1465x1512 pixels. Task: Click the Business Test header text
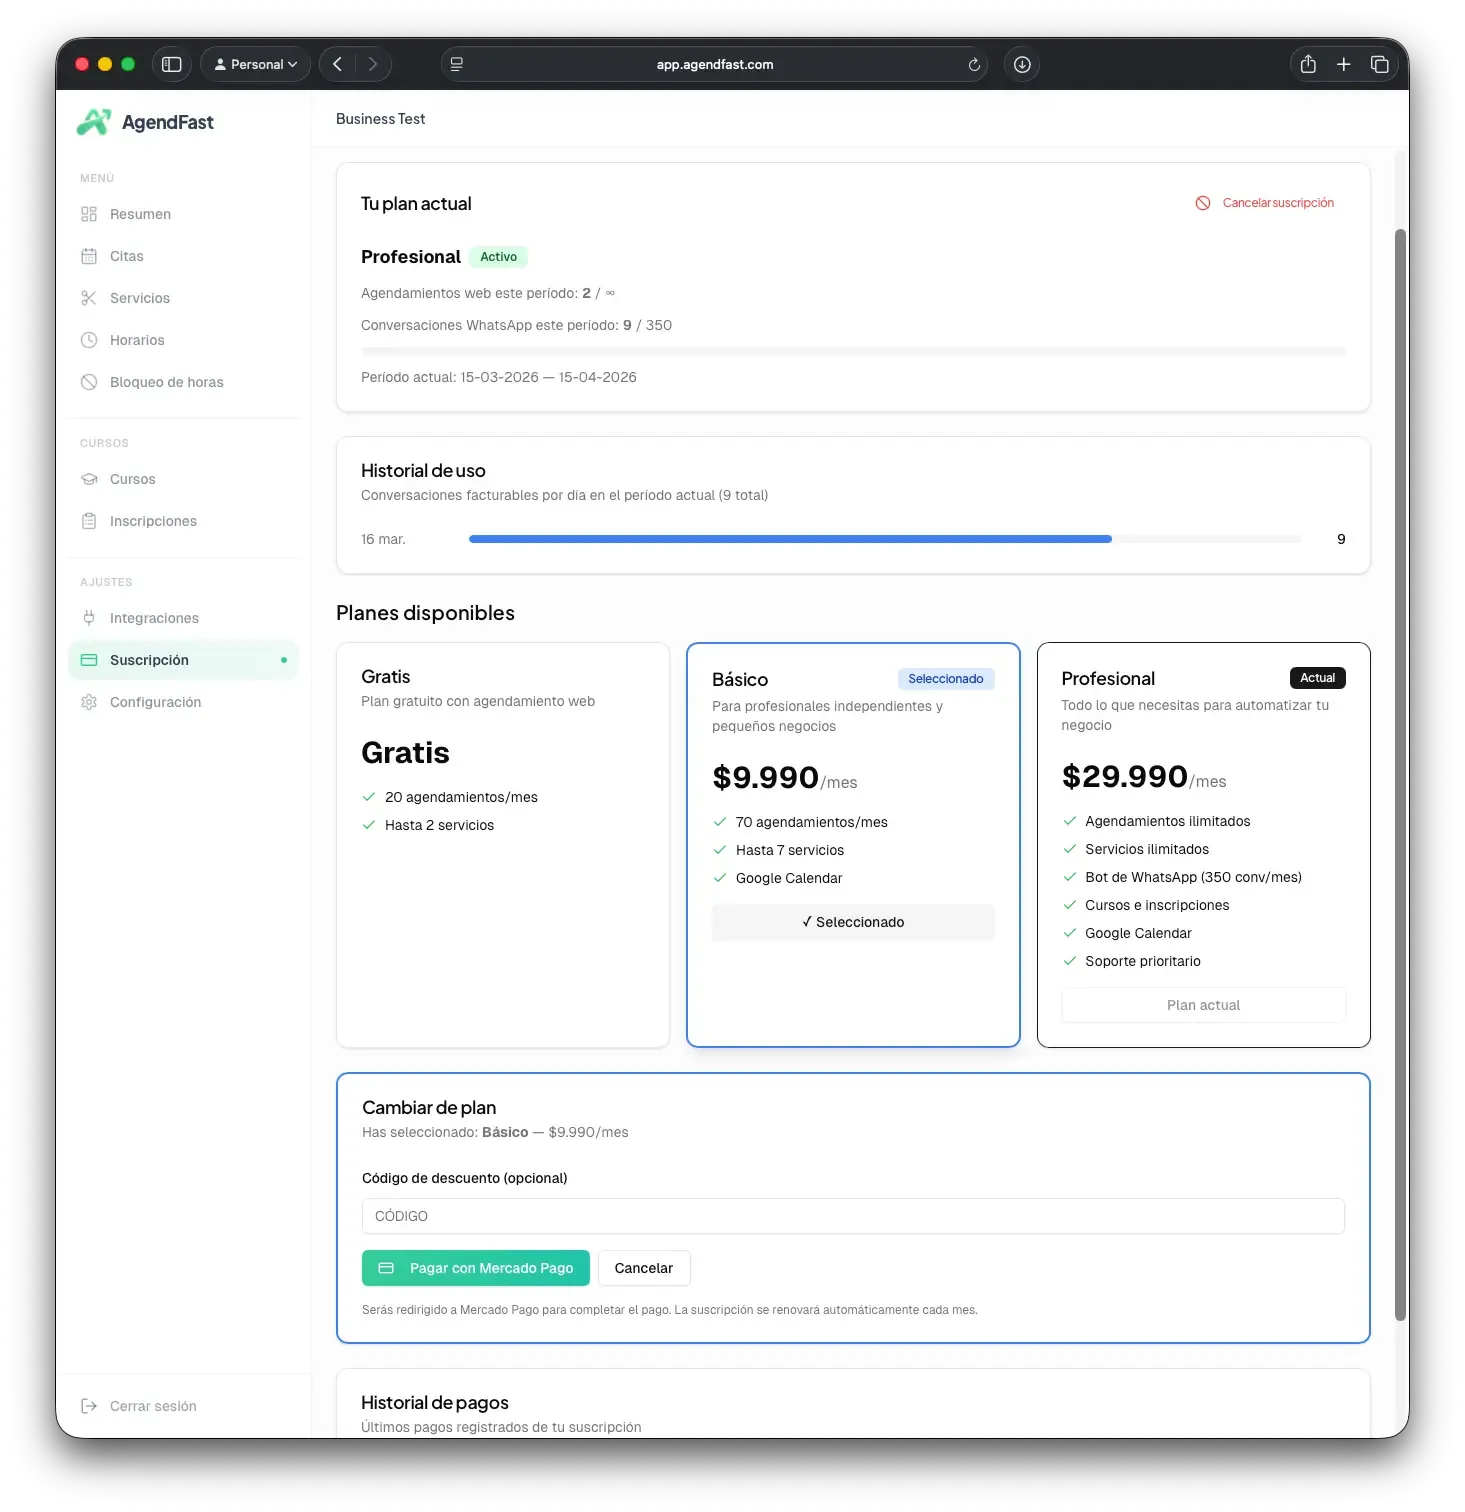point(380,119)
